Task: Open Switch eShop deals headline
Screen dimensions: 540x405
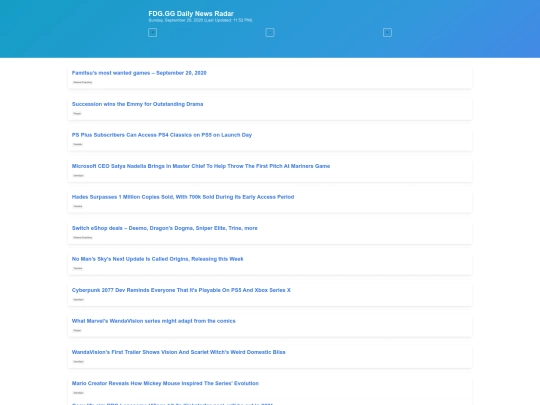Action: click(x=165, y=228)
